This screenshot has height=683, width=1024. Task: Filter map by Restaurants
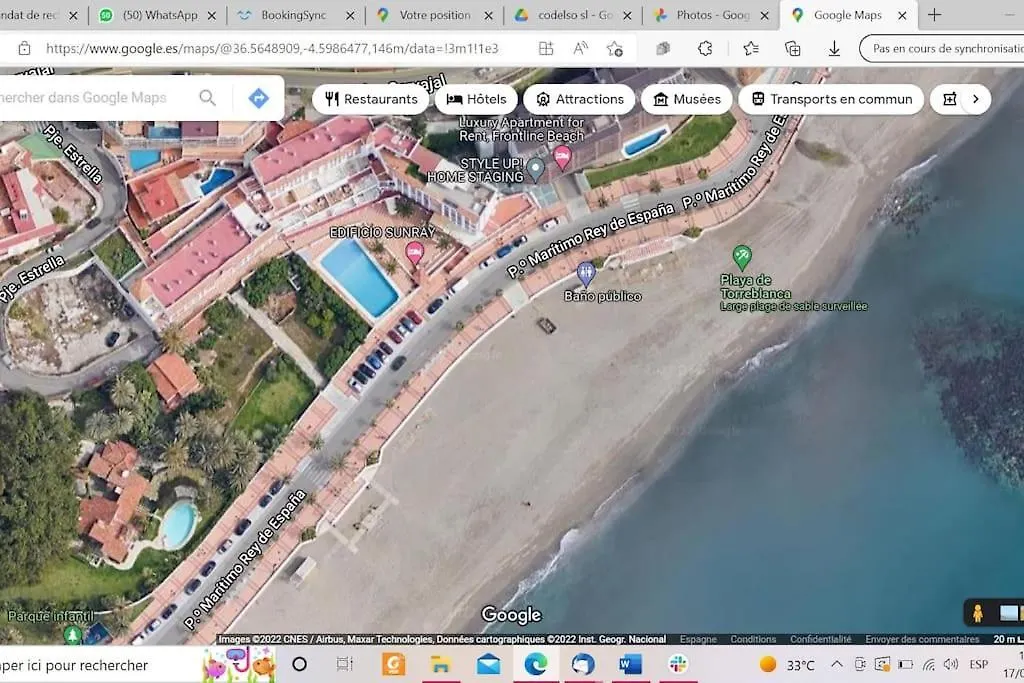(371, 99)
